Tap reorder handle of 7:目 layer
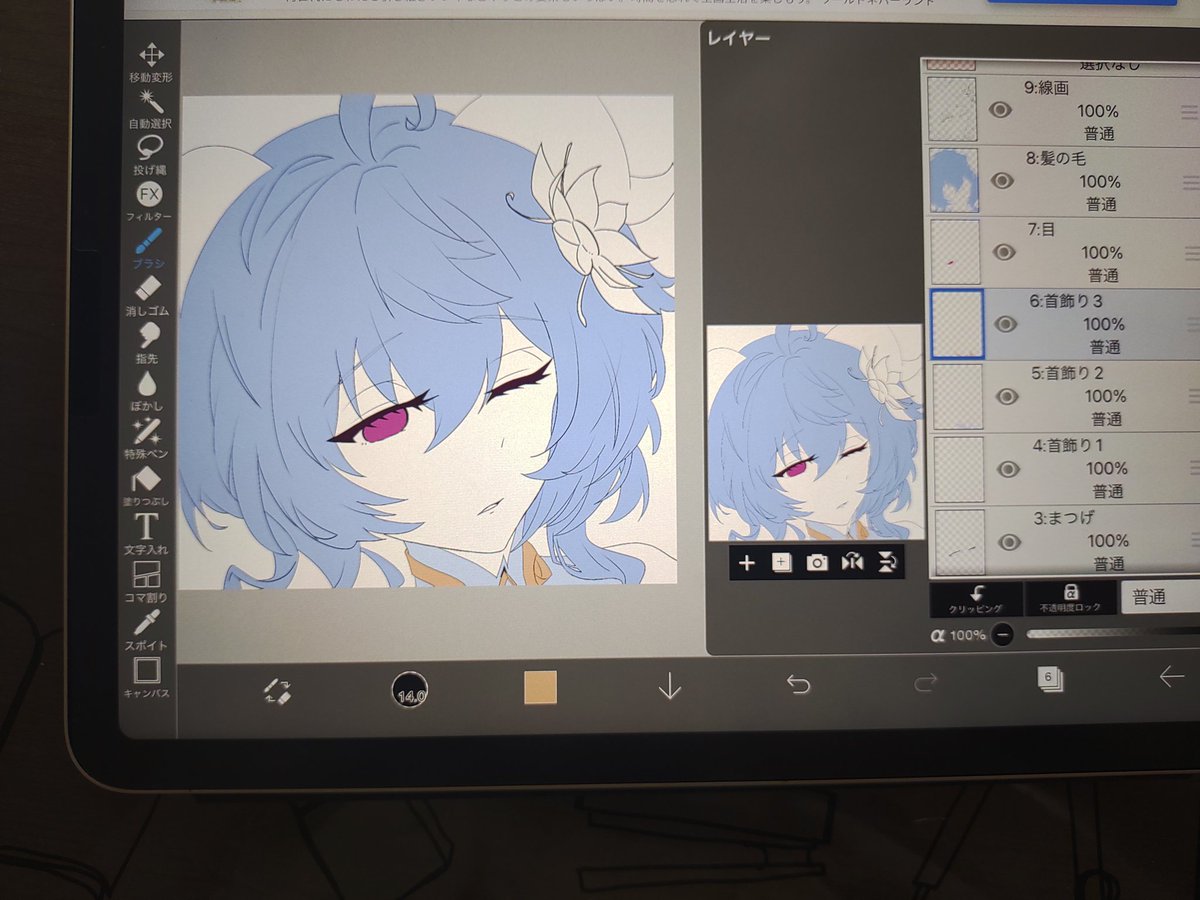1200x900 pixels. [1191, 253]
